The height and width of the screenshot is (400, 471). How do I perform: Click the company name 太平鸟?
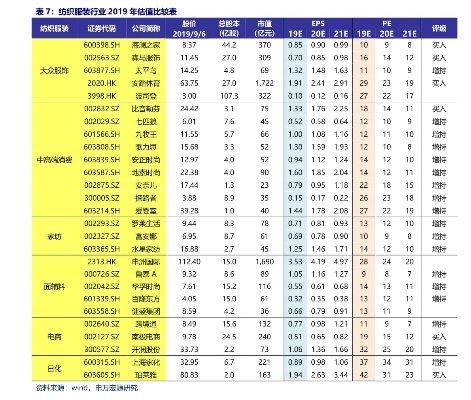point(146,71)
